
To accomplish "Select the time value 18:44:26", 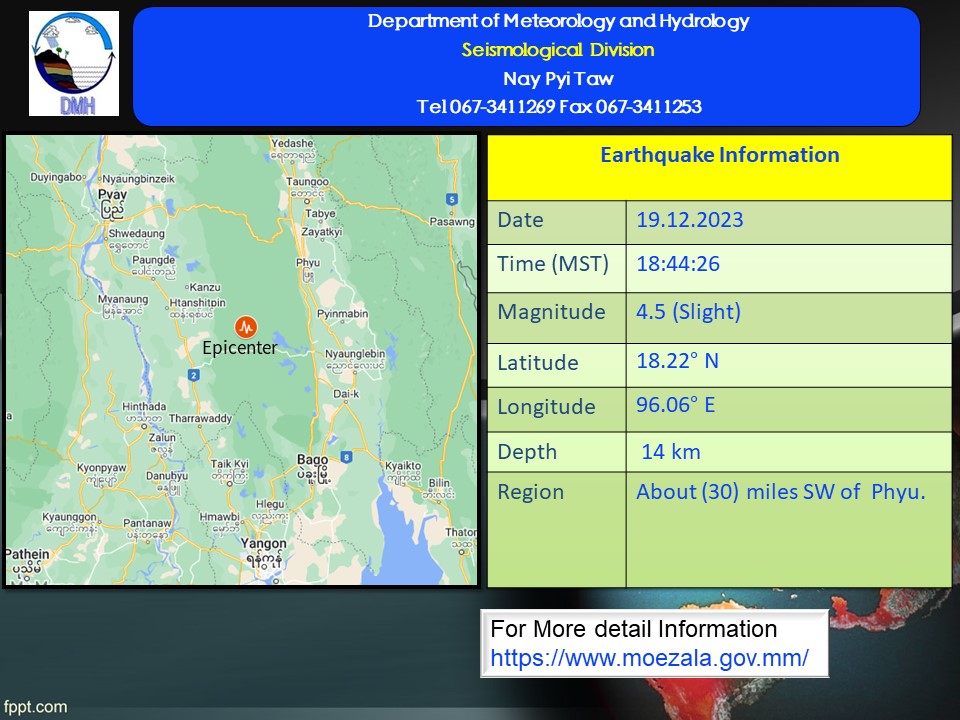I will point(678,264).
